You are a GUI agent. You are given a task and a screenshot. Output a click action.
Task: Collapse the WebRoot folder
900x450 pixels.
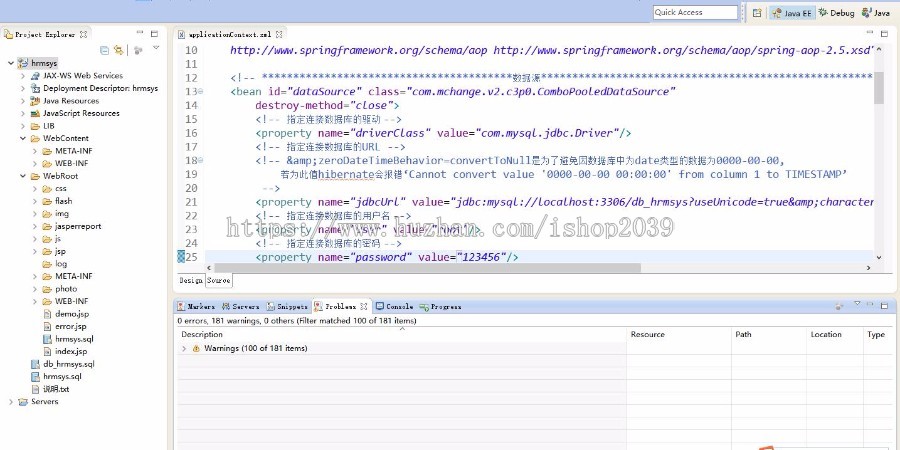pyautogui.click(x=22, y=176)
